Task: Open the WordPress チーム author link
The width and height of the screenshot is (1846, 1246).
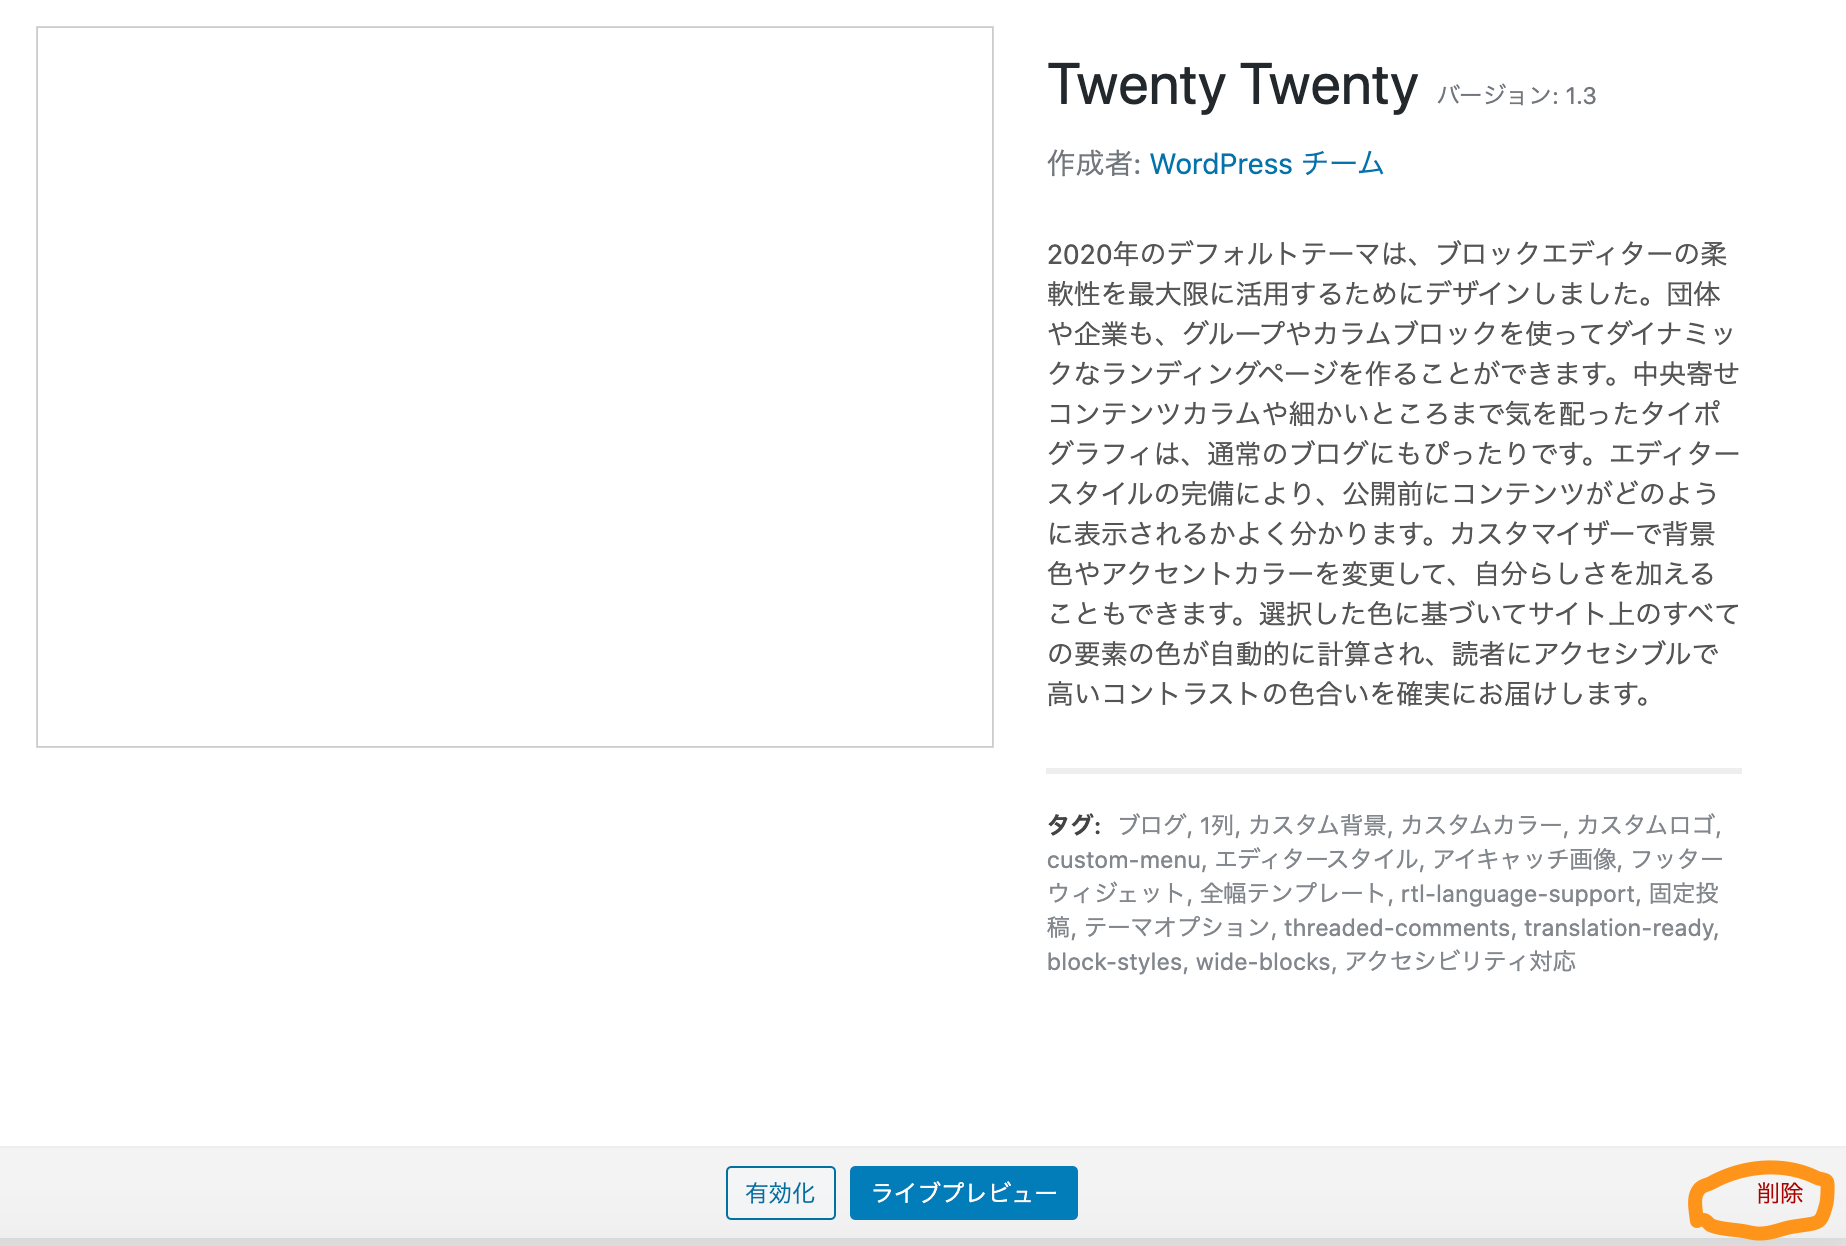Action: [1266, 163]
